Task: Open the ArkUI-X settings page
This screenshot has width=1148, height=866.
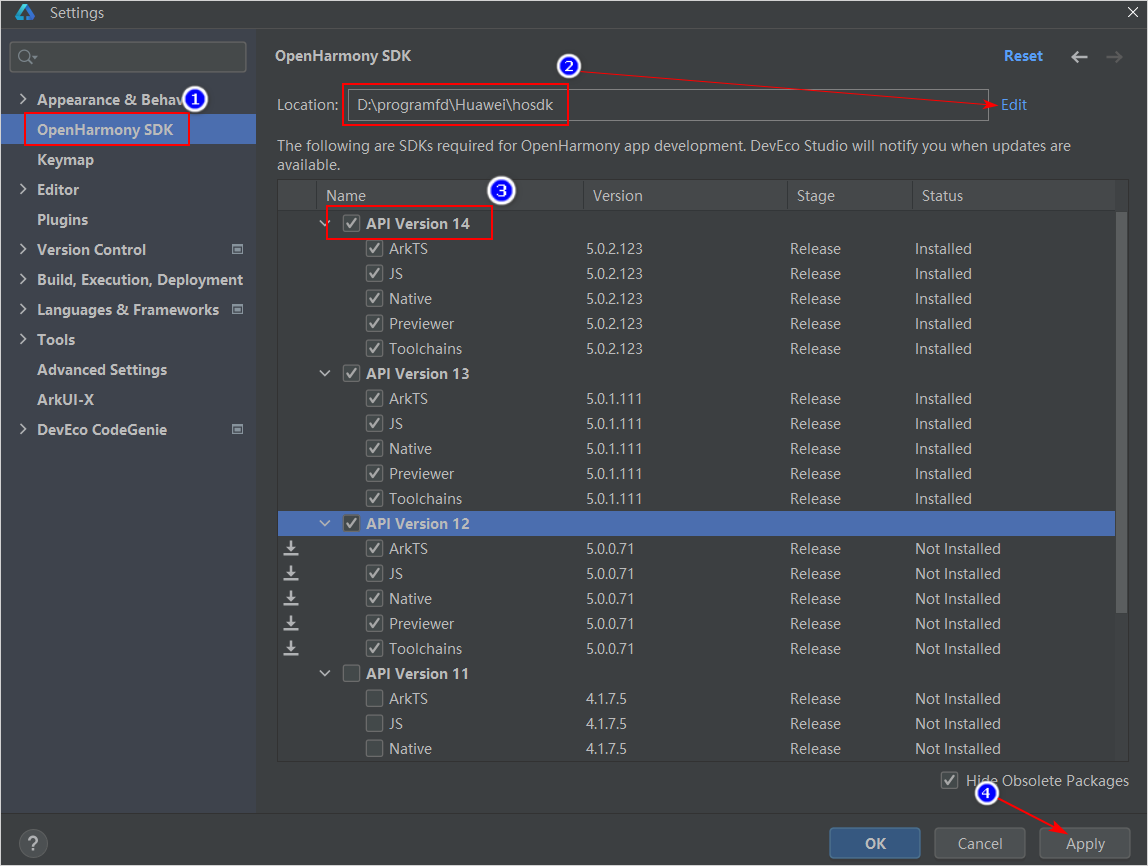Action: [x=65, y=400]
